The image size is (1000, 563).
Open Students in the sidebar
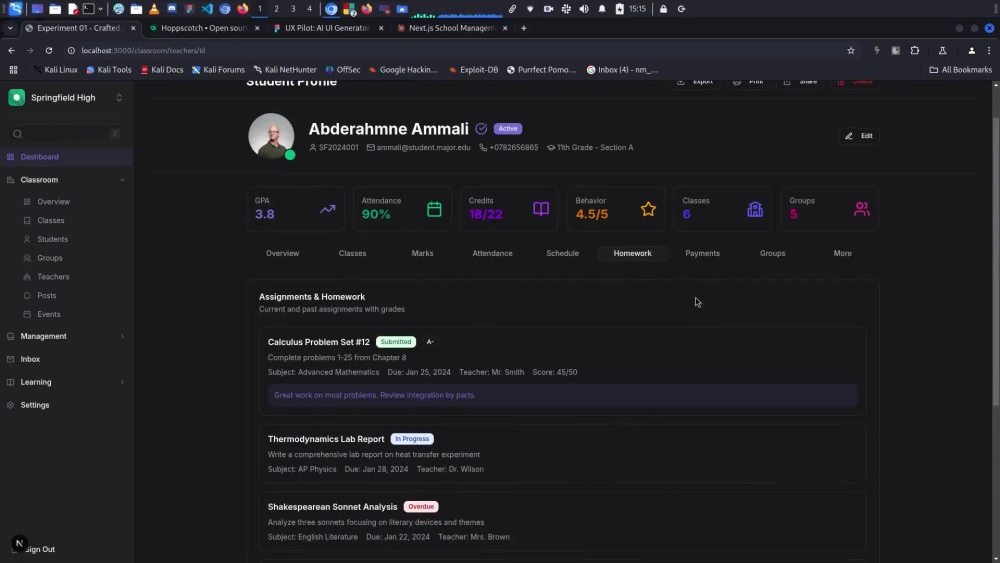52,239
